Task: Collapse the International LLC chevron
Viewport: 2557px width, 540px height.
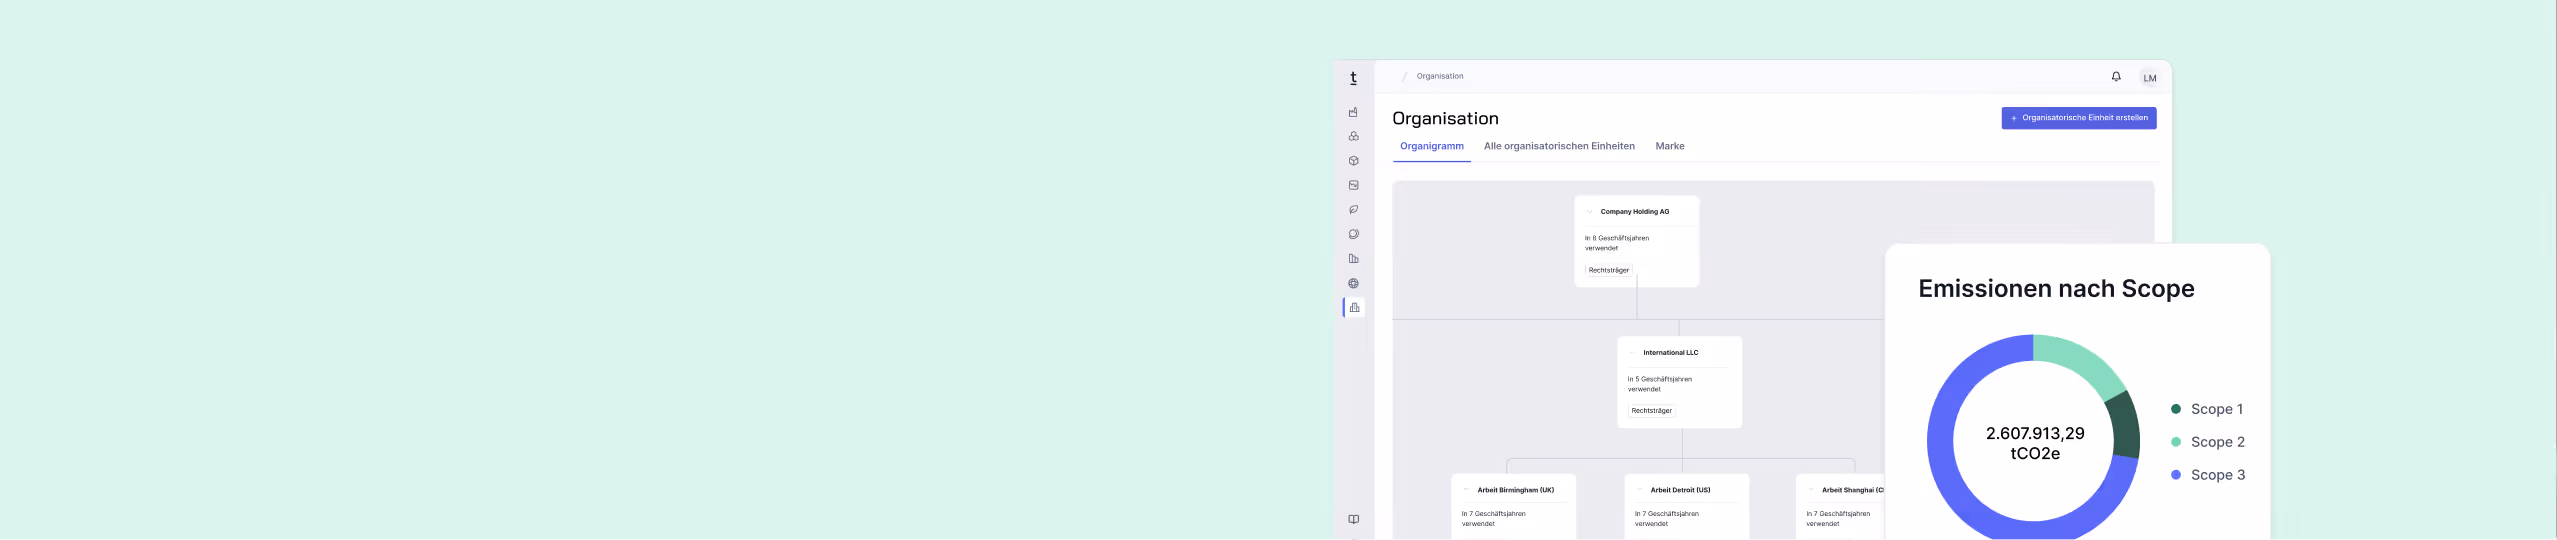Action: (1632, 353)
